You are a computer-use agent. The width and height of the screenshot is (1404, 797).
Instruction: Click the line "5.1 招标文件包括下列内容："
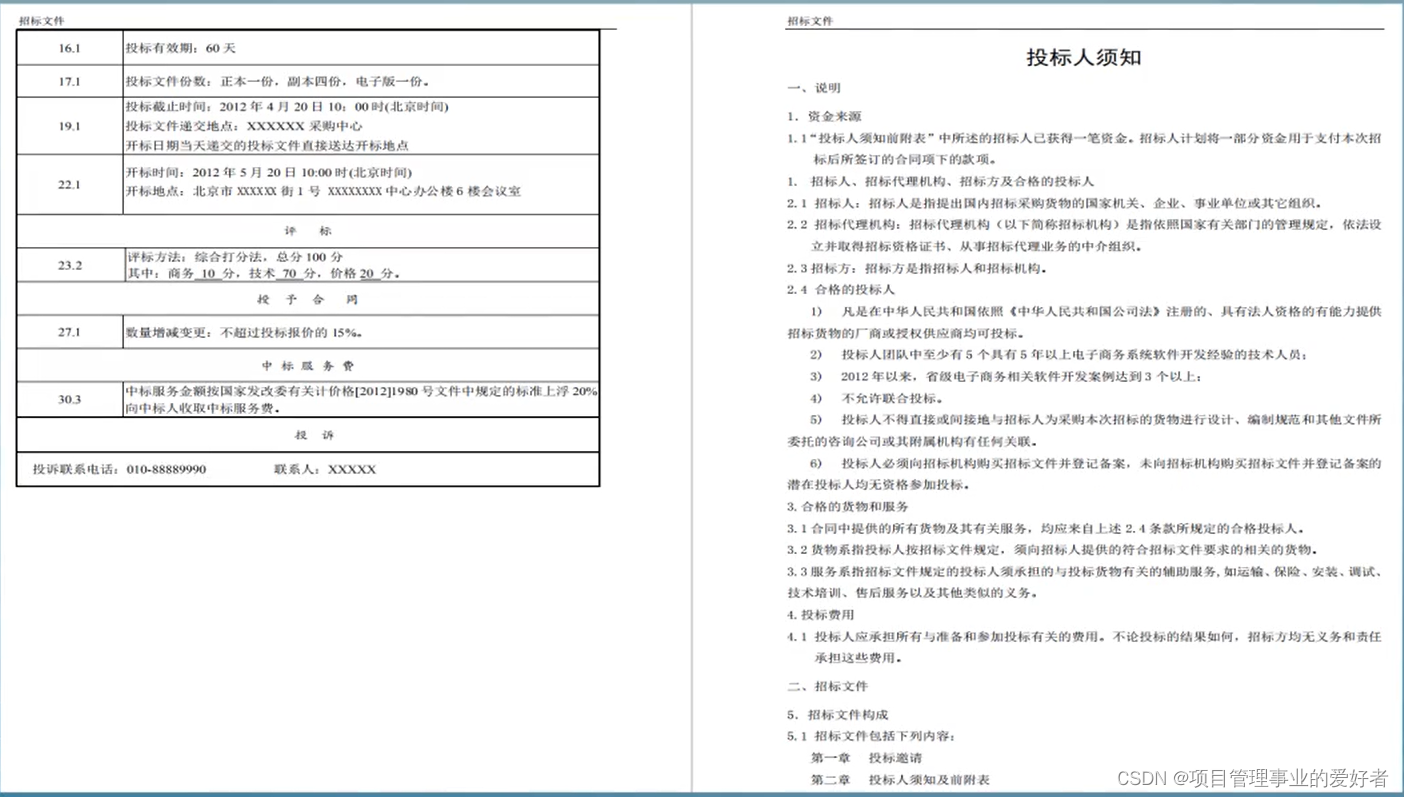(872, 736)
